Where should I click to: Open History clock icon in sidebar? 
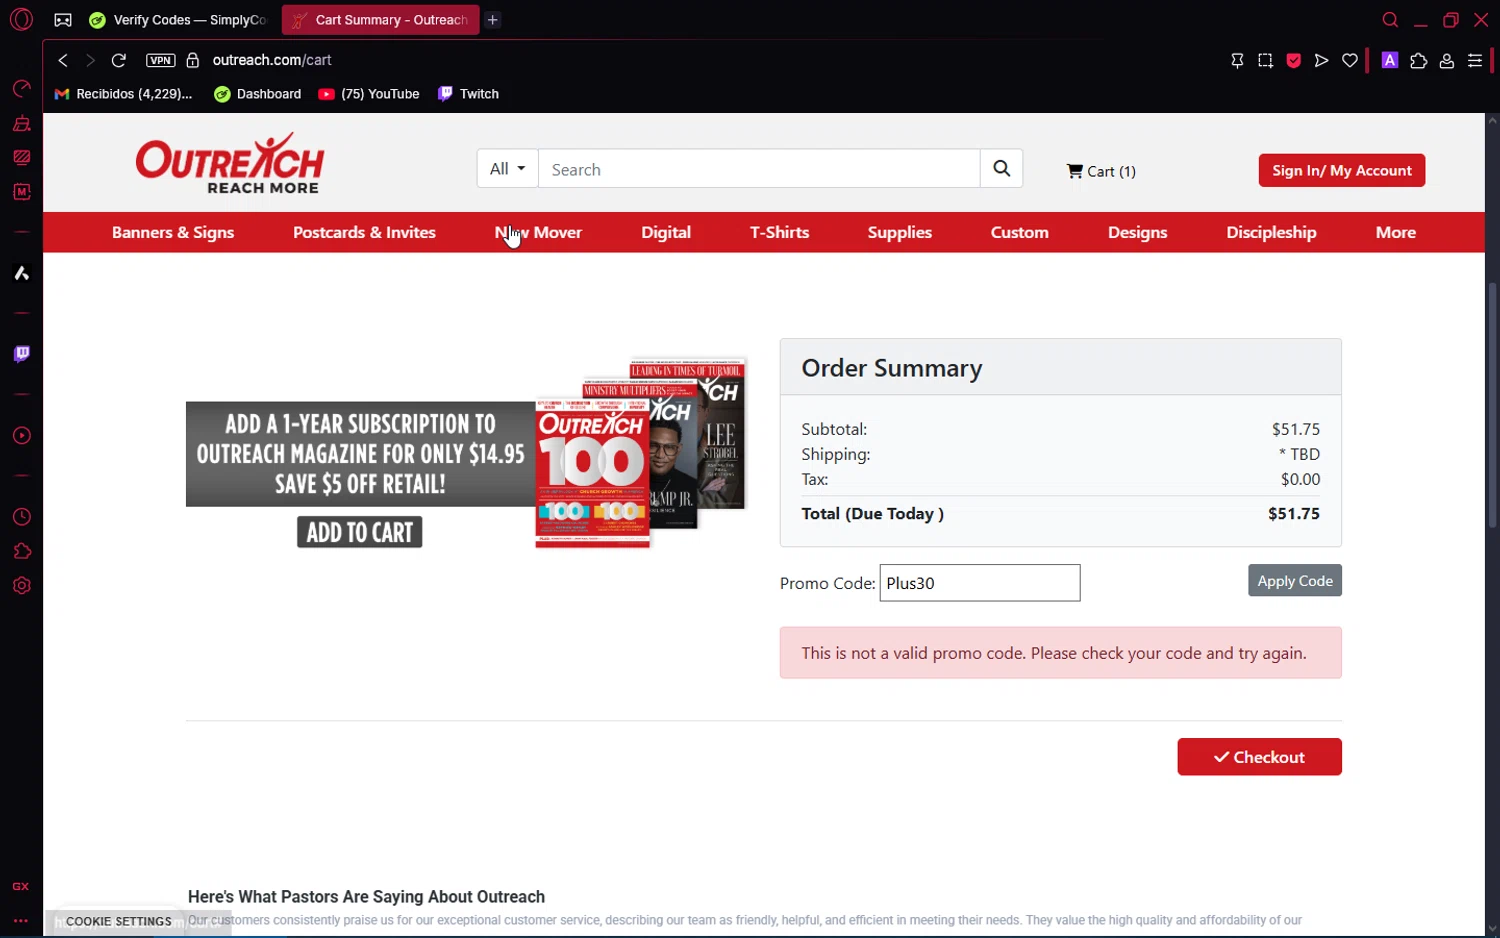click(21, 517)
